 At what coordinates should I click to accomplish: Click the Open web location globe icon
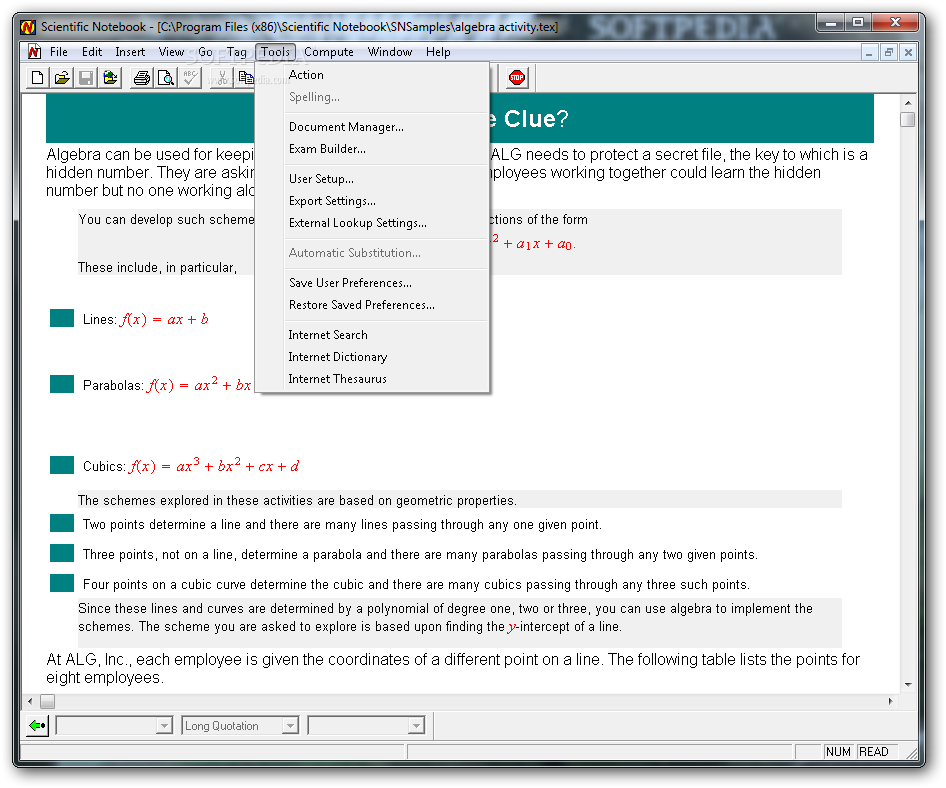(x=111, y=78)
